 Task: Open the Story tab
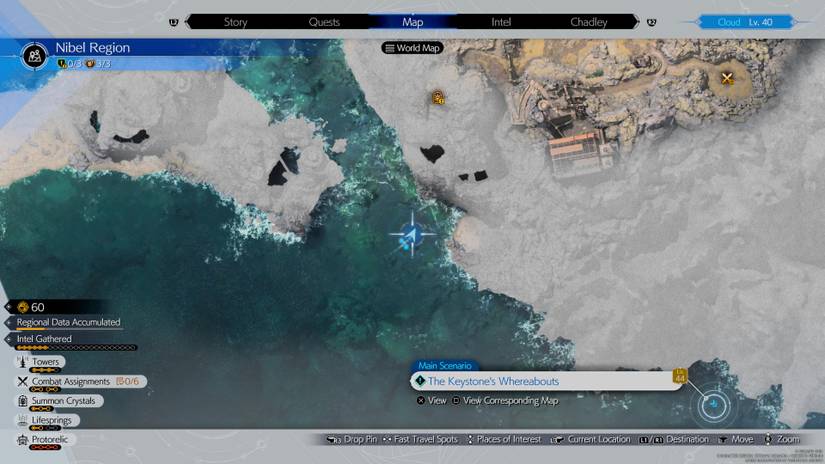(x=235, y=22)
